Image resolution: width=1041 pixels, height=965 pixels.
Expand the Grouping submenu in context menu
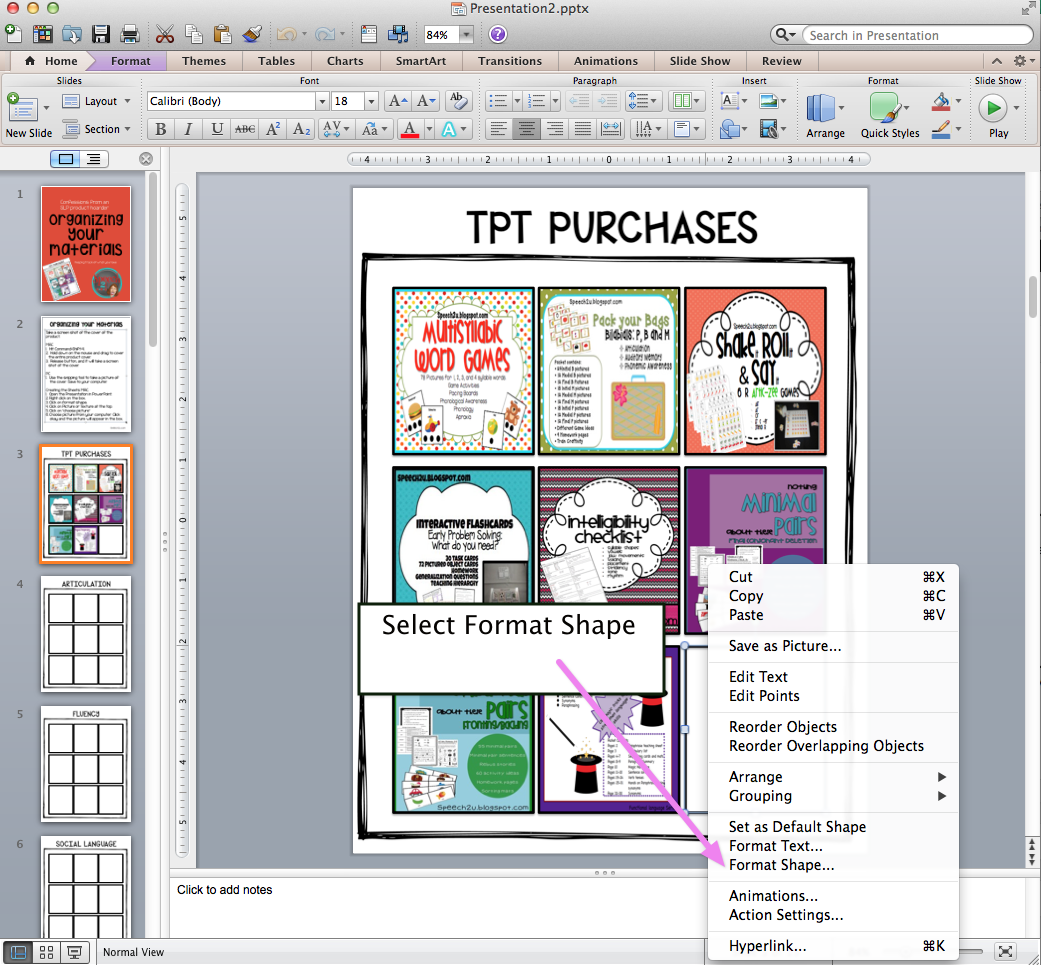click(834, 796)
